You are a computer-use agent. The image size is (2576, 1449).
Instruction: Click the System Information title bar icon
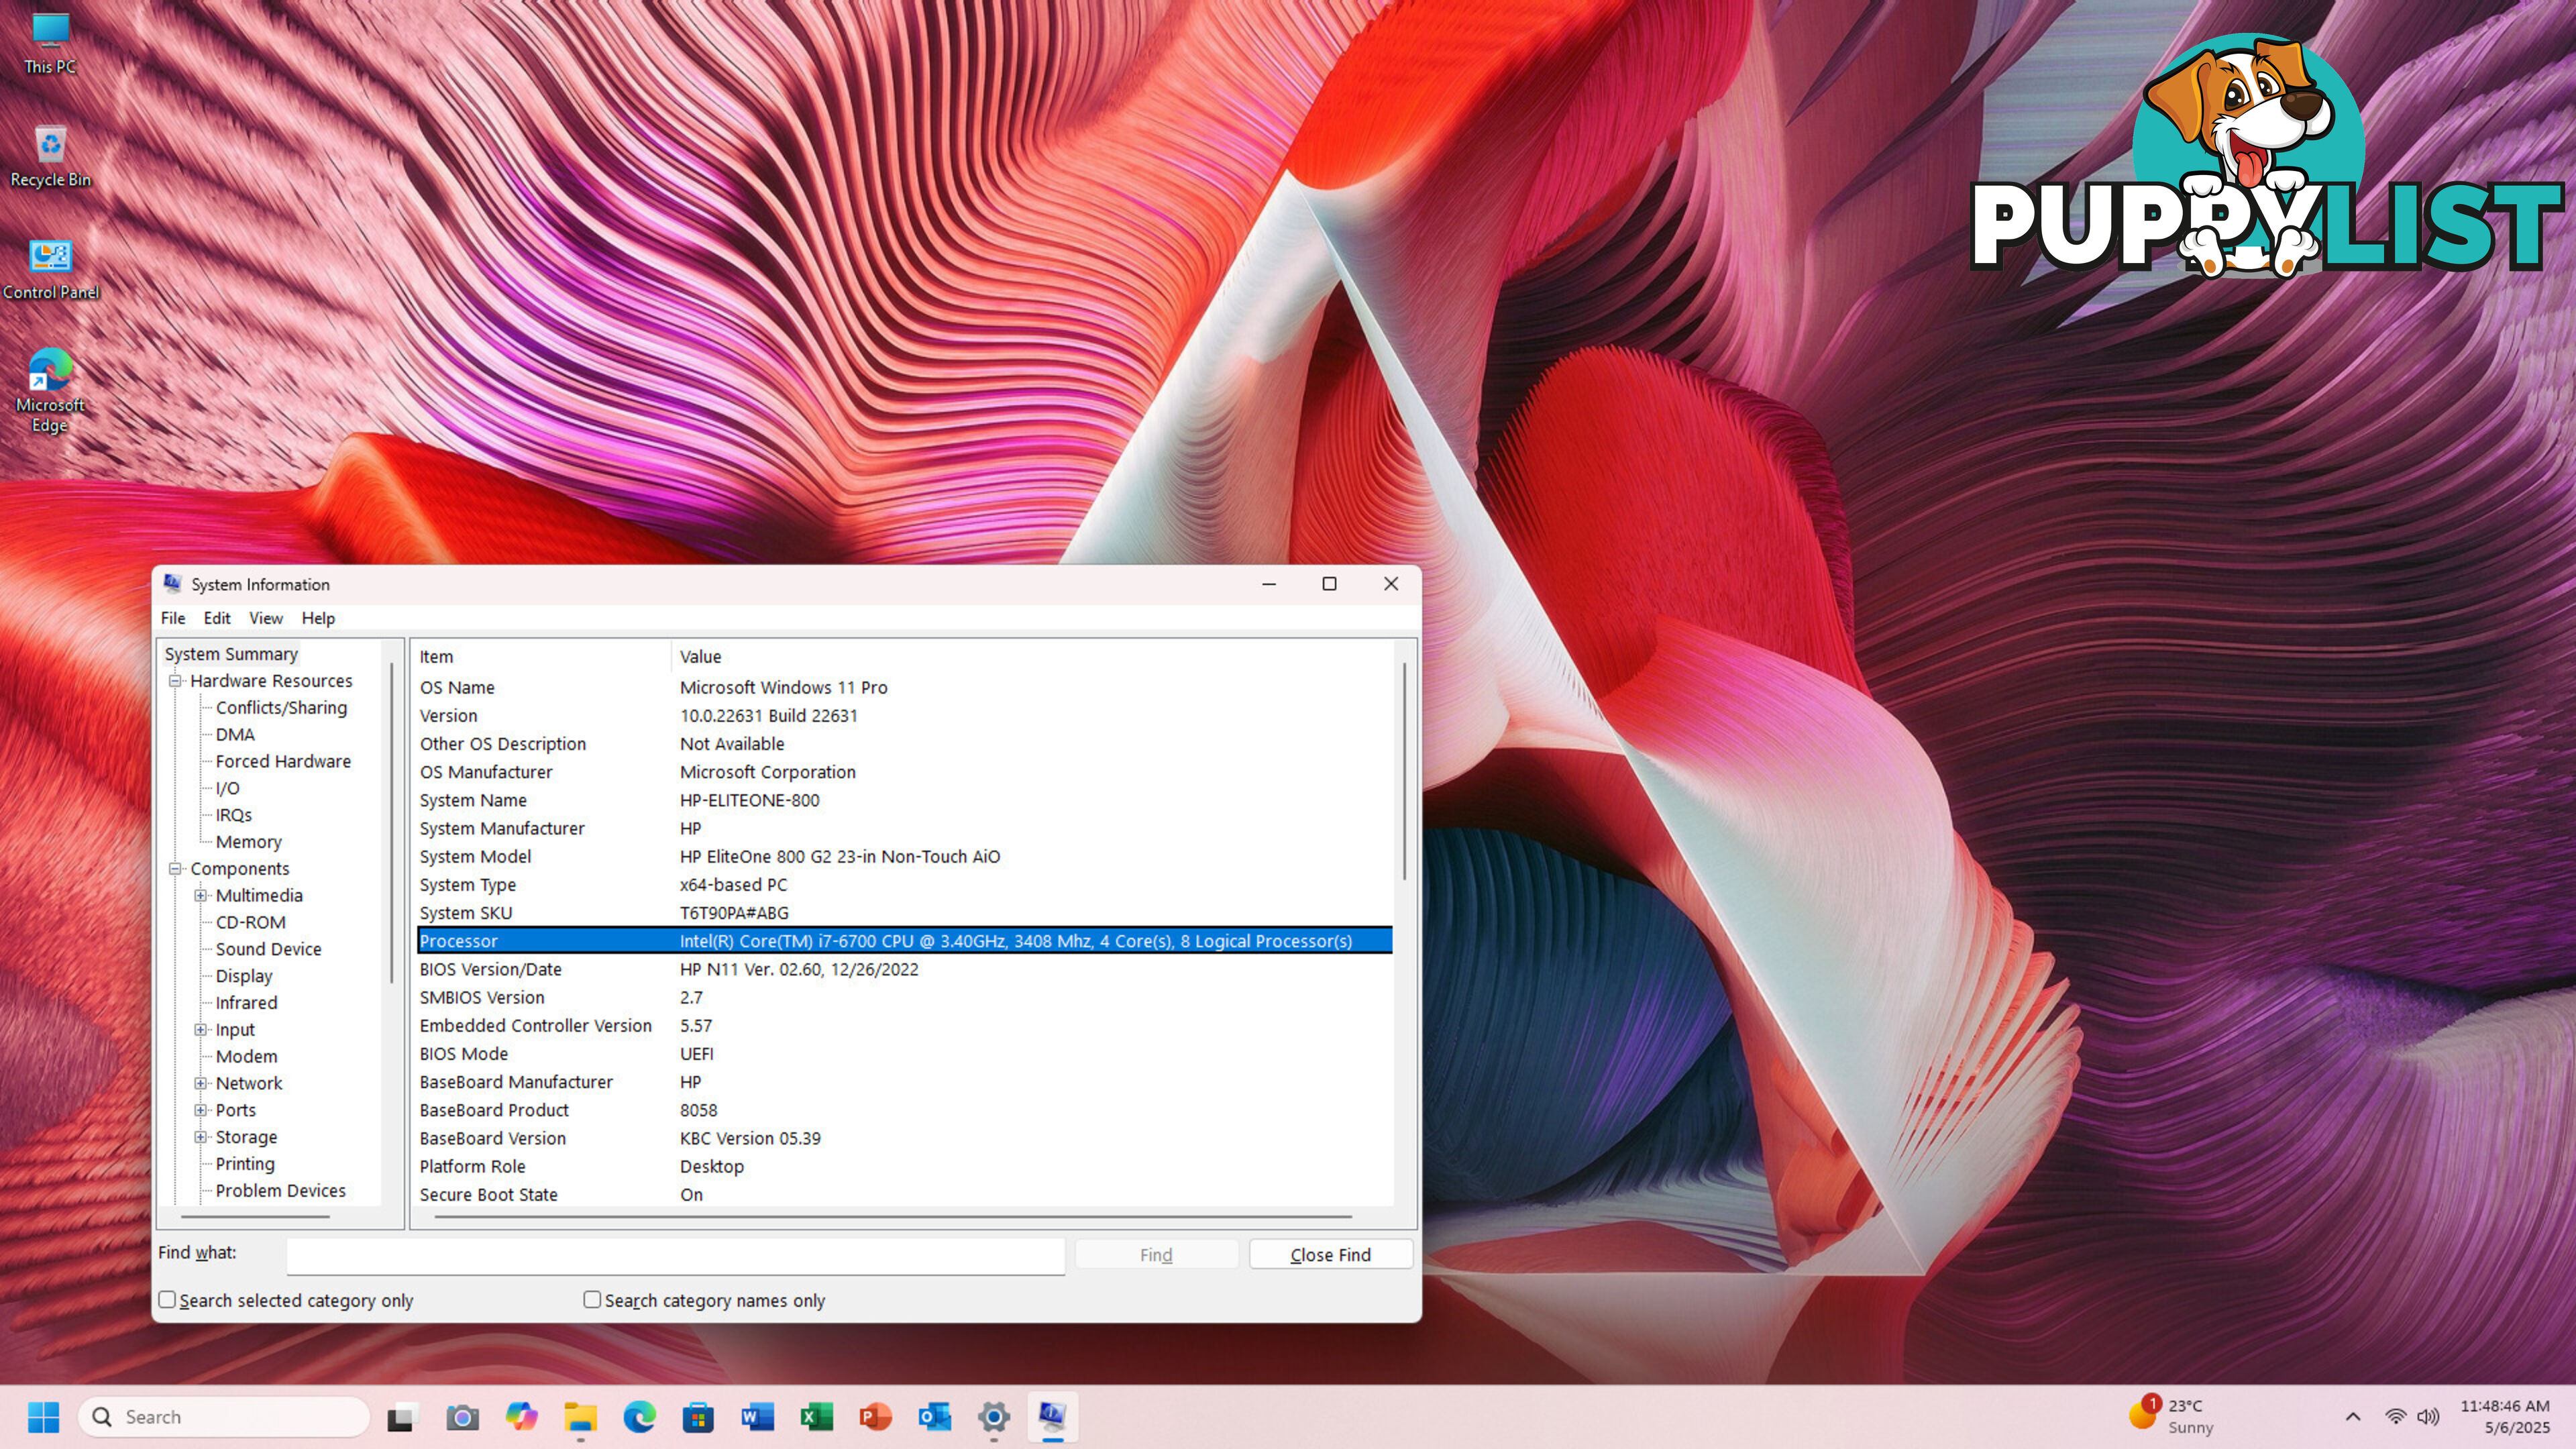click(x=173, y=584)
